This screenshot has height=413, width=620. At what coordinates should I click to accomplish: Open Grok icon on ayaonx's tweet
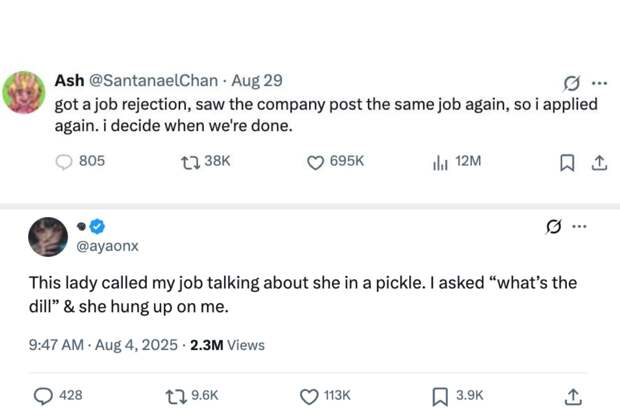pyautogui.click(x=550, y=227)
